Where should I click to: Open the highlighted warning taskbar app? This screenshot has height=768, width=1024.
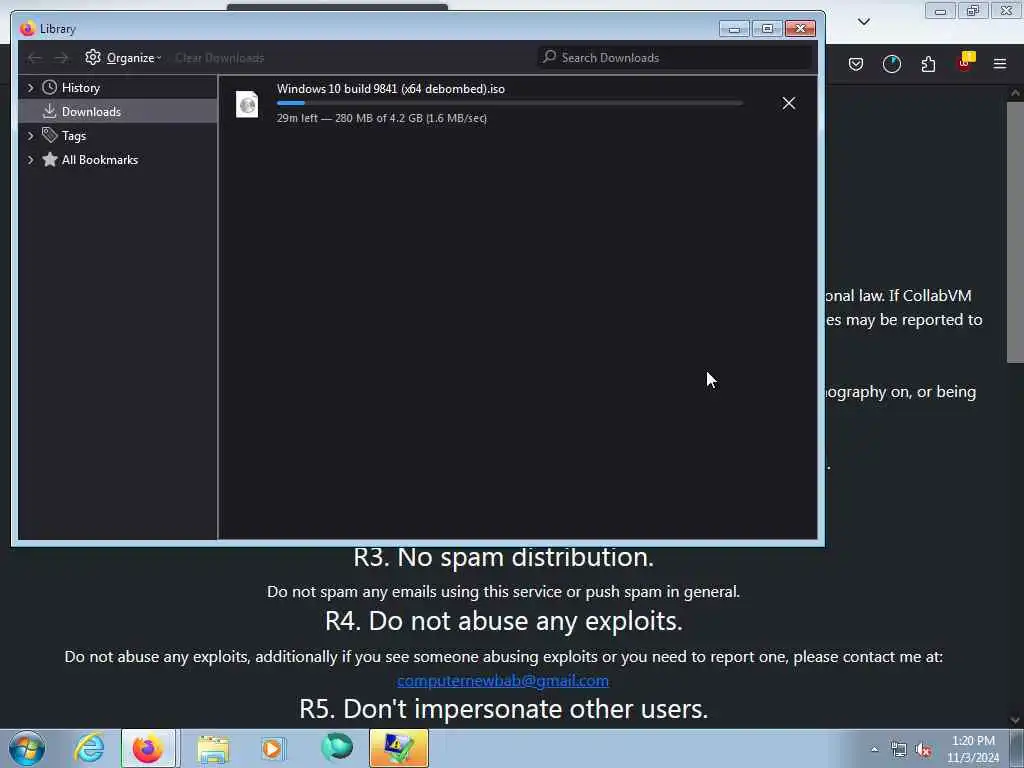click(x=398, y=748)
